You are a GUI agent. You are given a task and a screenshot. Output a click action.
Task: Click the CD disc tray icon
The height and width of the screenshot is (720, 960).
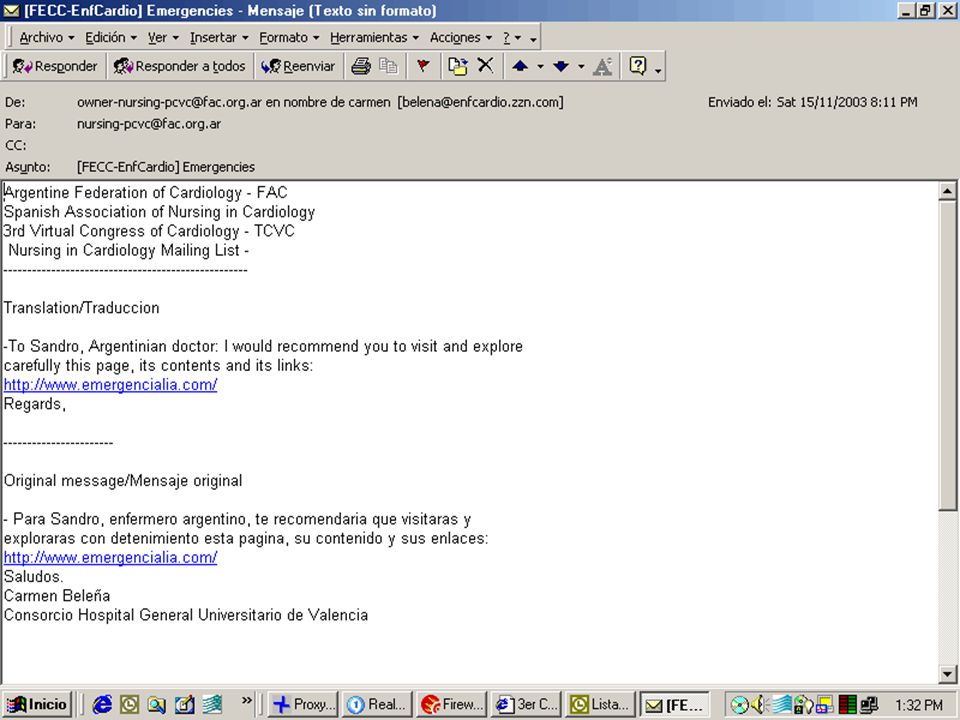[740, 705]
